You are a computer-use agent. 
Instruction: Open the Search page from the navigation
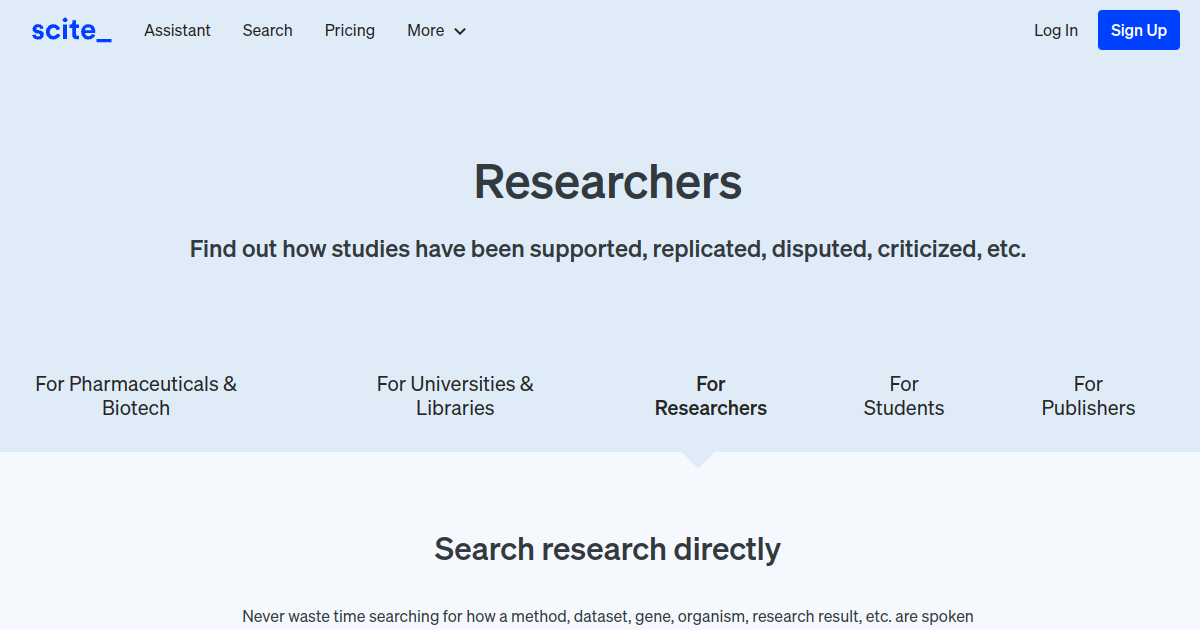[x=267, y=31]
